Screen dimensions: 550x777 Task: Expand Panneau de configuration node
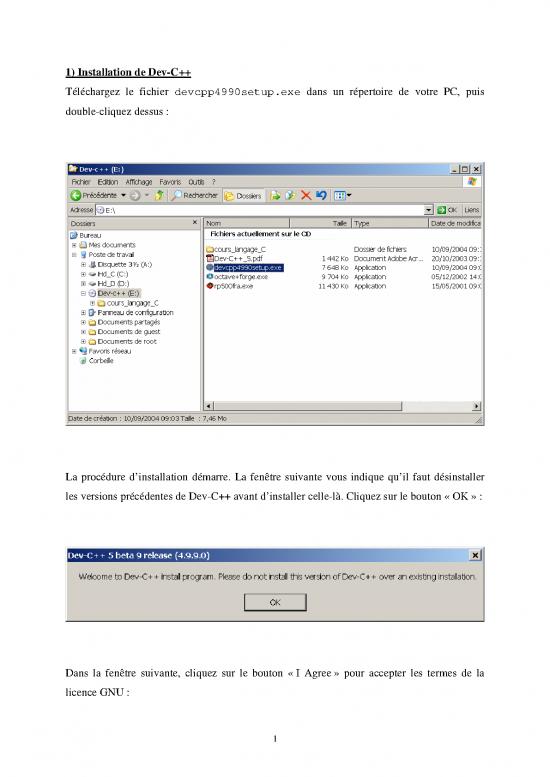click(x=83, y=313)
